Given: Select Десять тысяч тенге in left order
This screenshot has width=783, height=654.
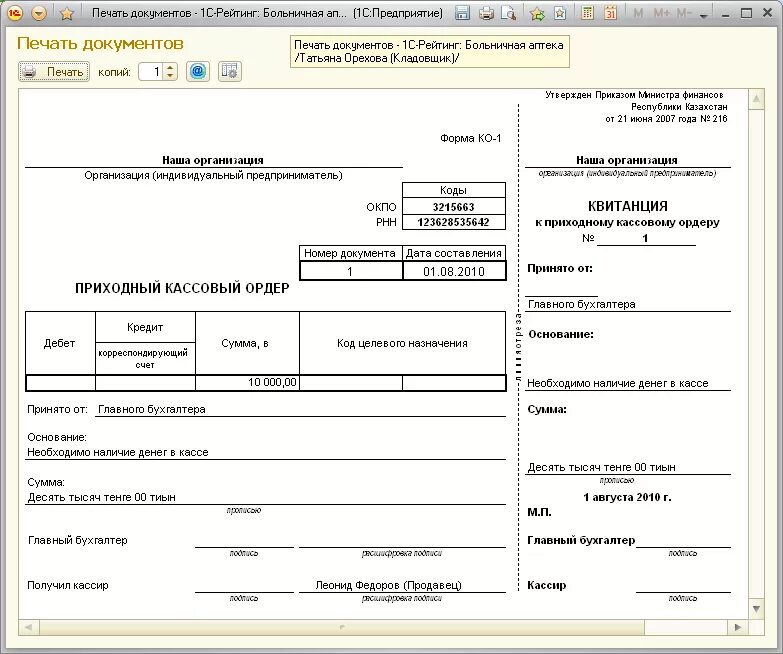Looking at the screenshot, I should point(101,497).
